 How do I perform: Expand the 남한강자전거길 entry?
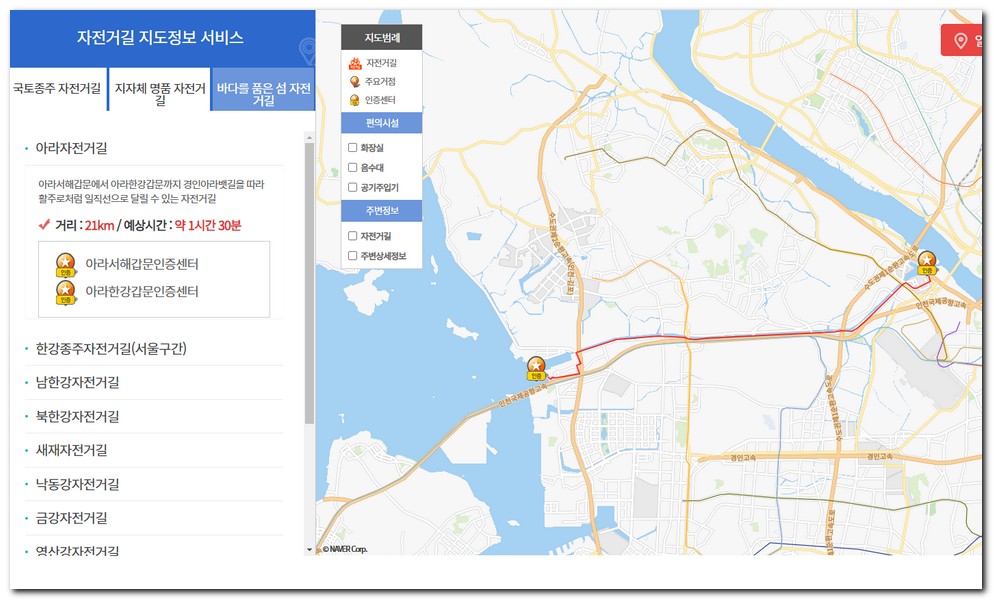77,382
